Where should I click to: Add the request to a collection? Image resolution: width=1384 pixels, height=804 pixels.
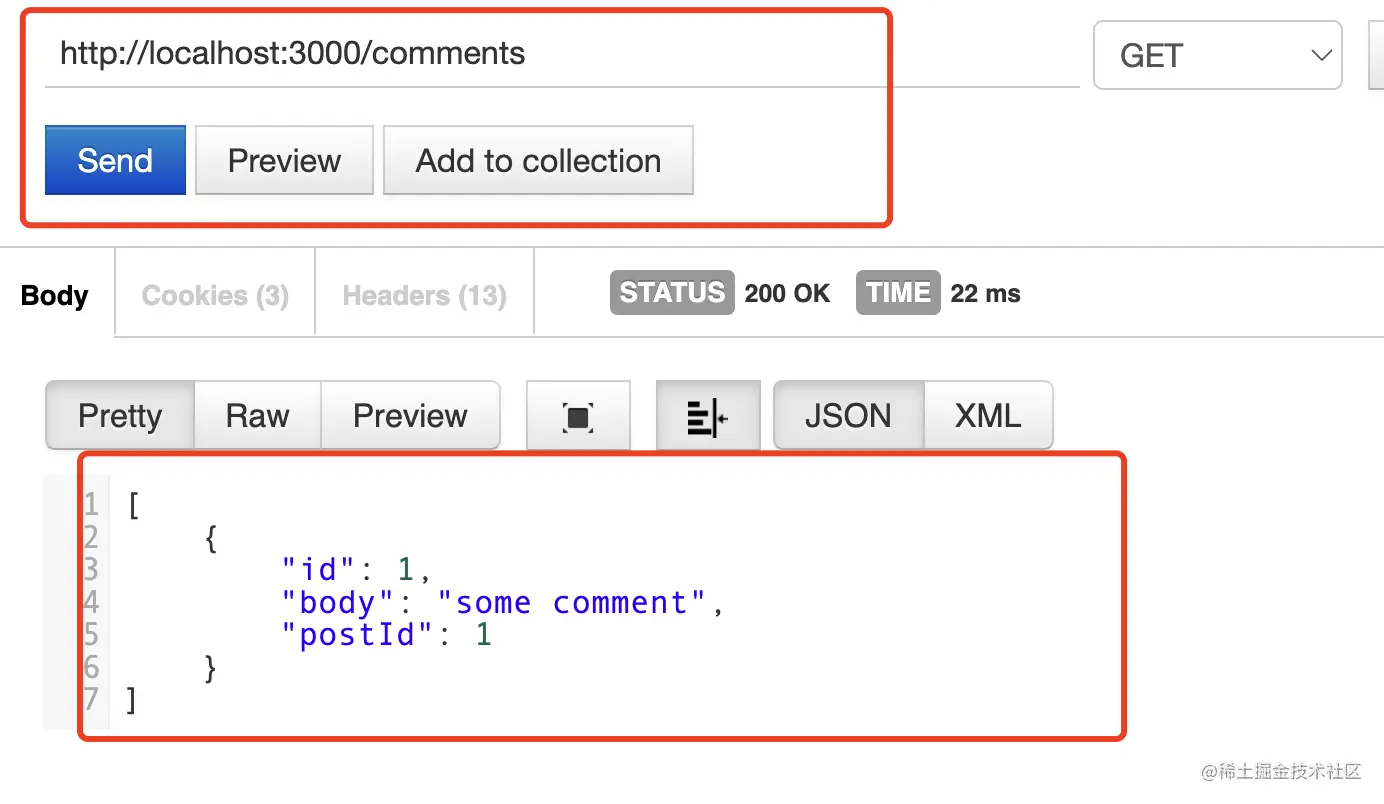538,160
